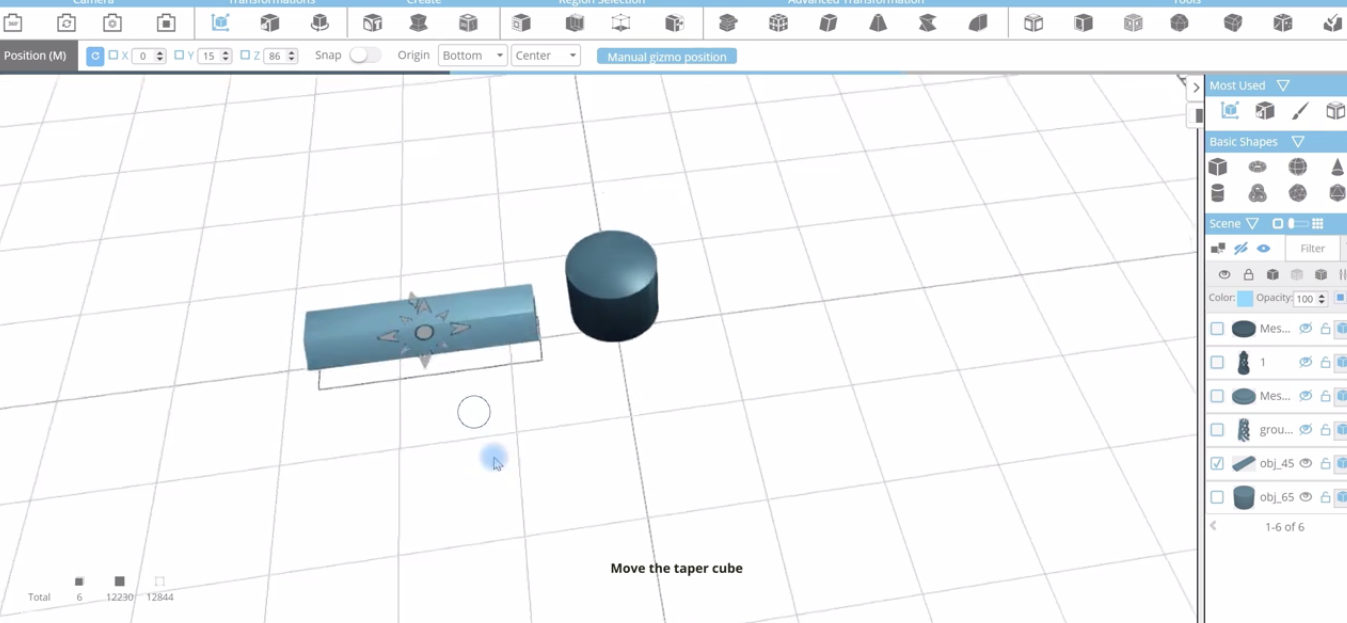
Task: Click the reset position button beside X
Action: coord(95,56)
